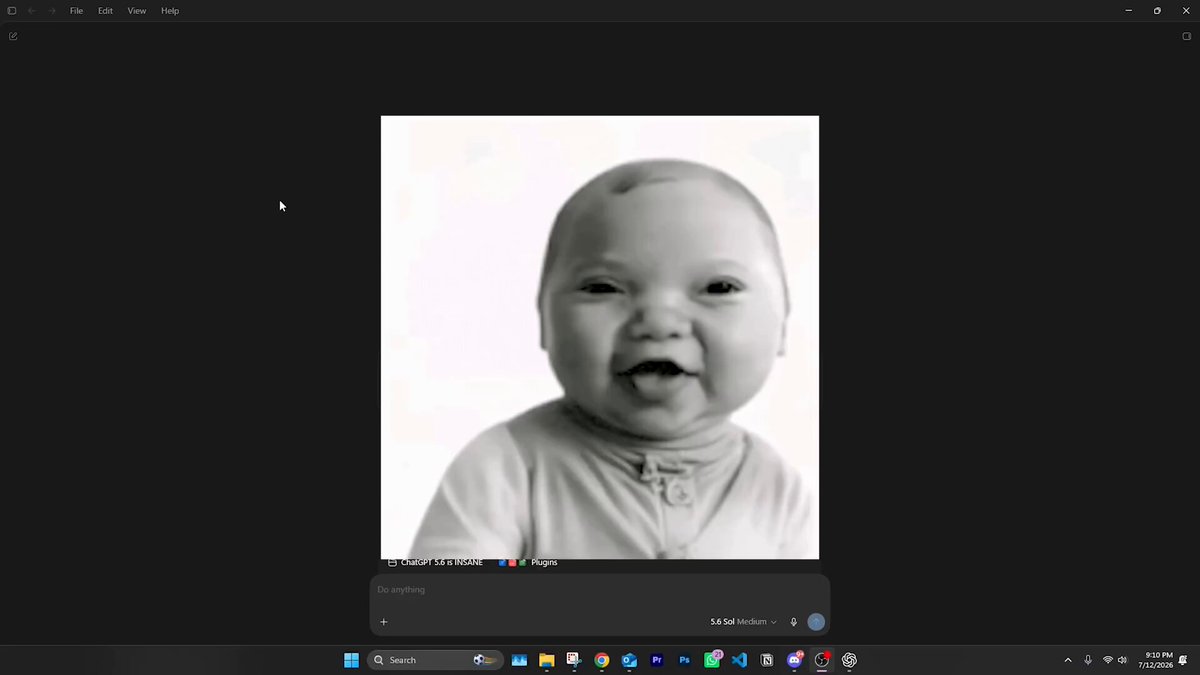The height and width of the screenshot is (675, 1200).
Task: Open the Plugins shortcut
Action: coord(528,563)
